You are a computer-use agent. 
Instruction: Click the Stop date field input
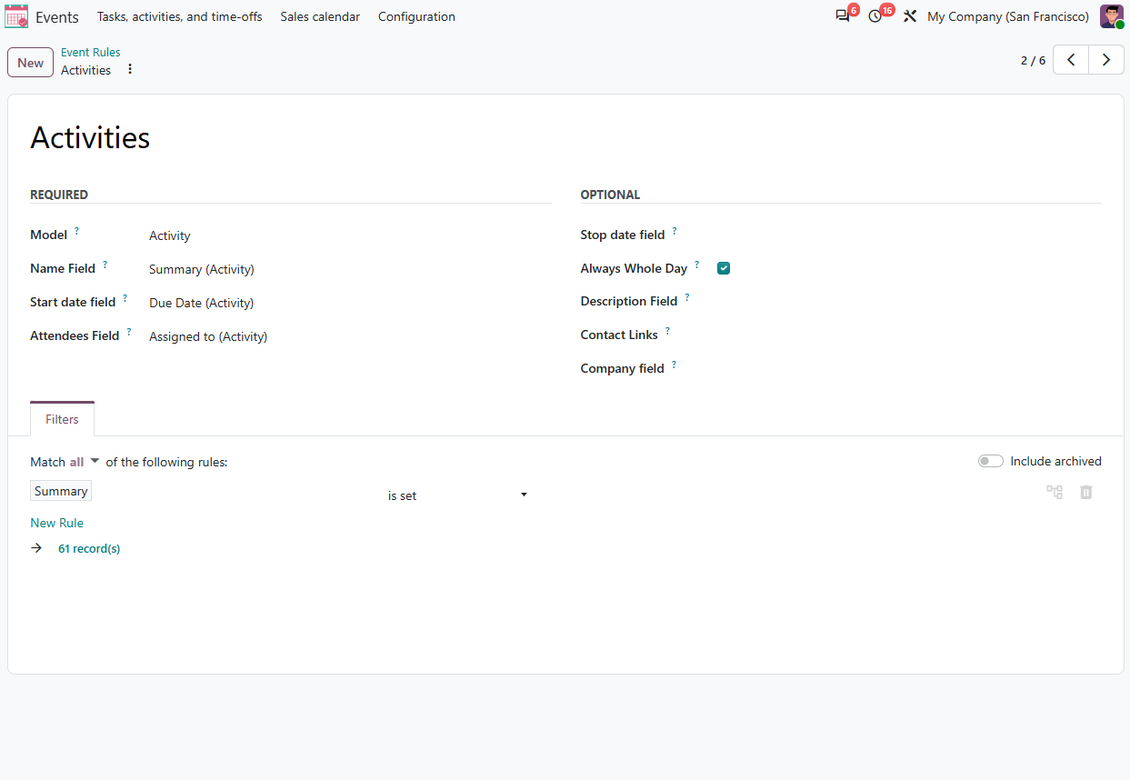(909, 235)
